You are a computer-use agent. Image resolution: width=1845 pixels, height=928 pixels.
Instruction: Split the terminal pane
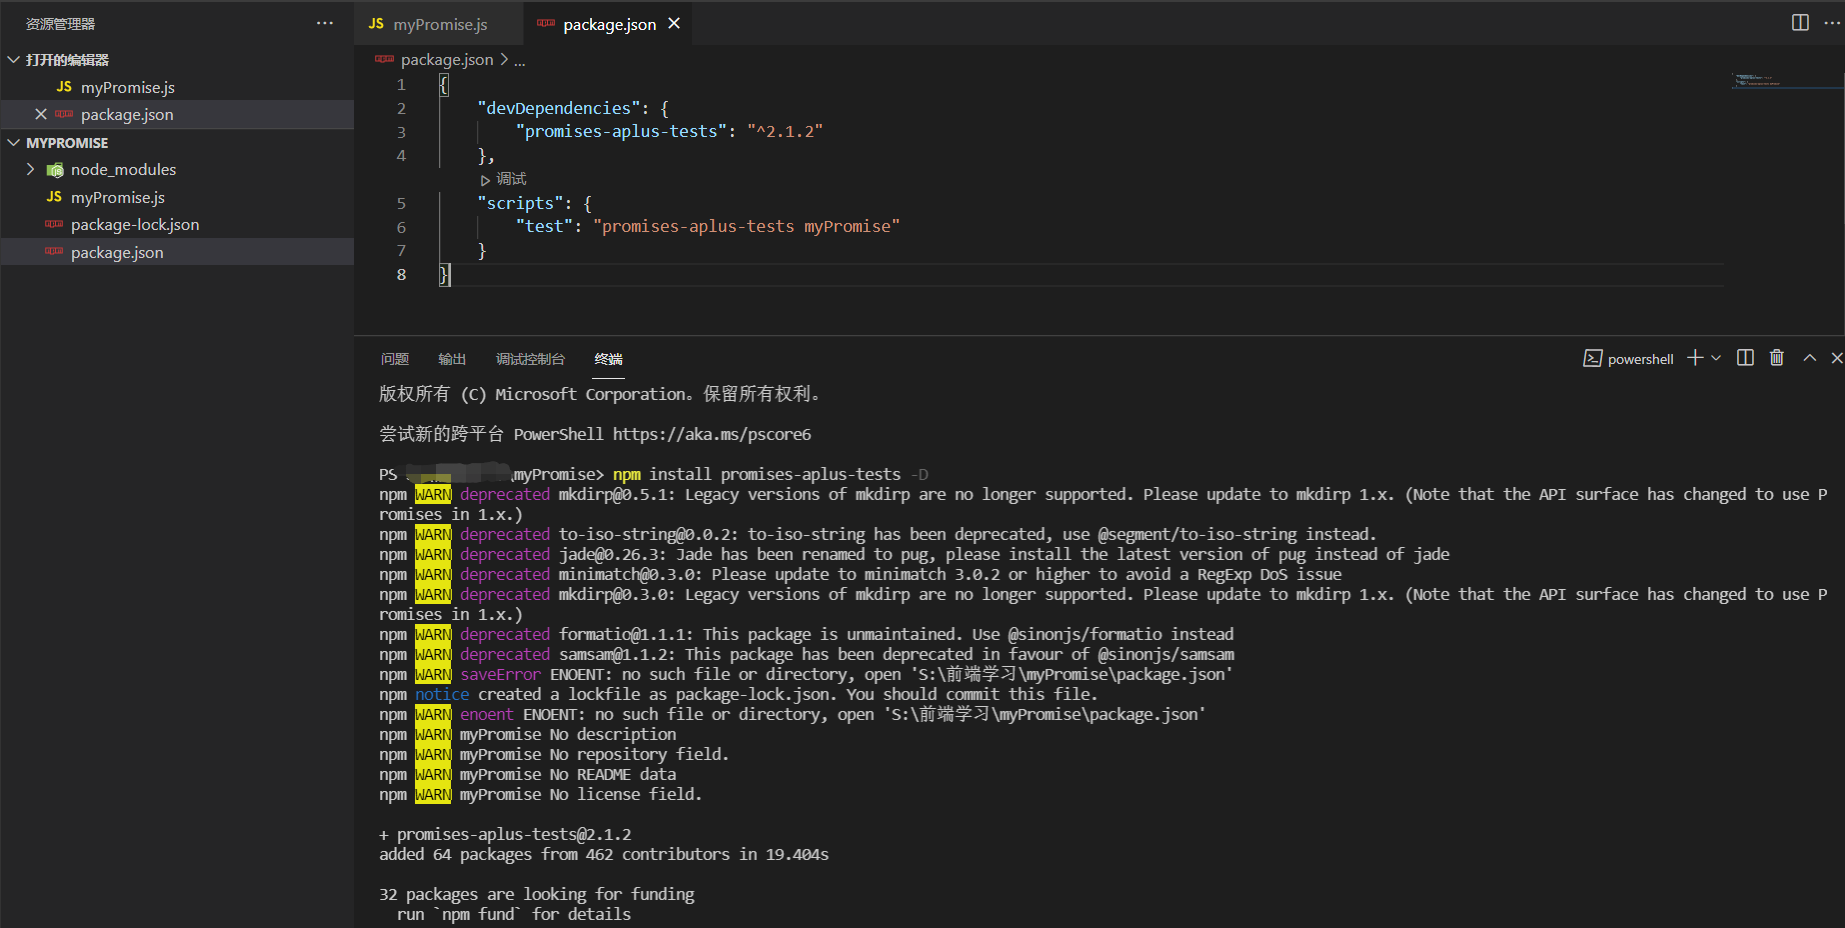click(1745, 358)
